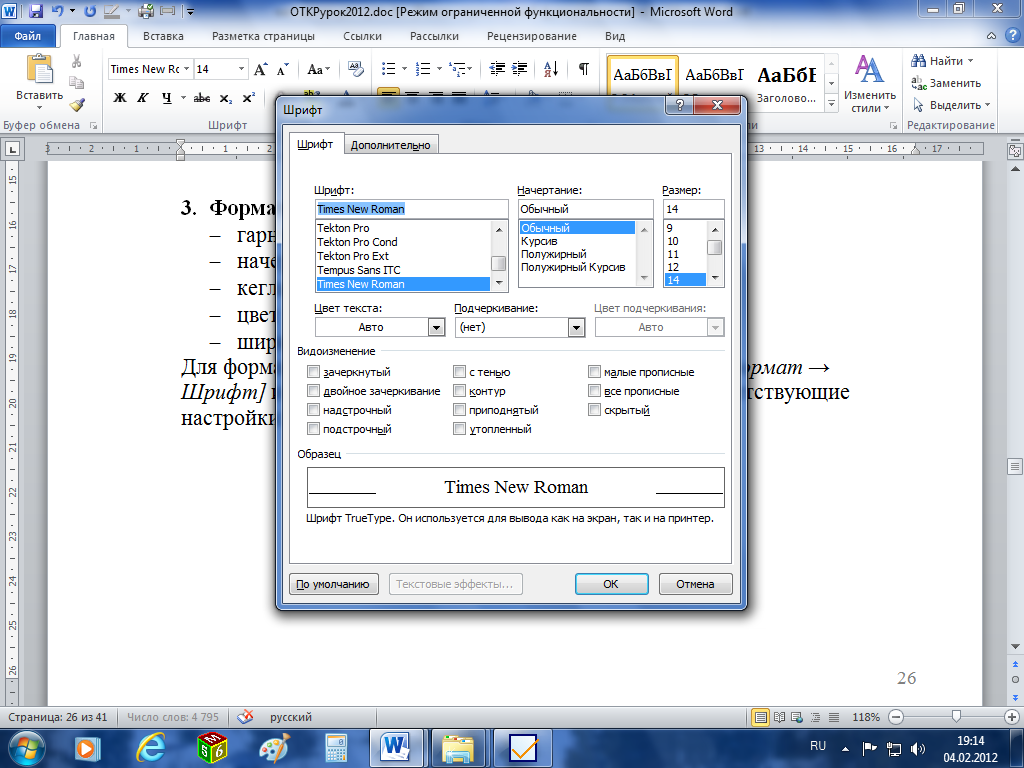
Task: Click the Save icon in quick access toolbar
Action: 36,11
